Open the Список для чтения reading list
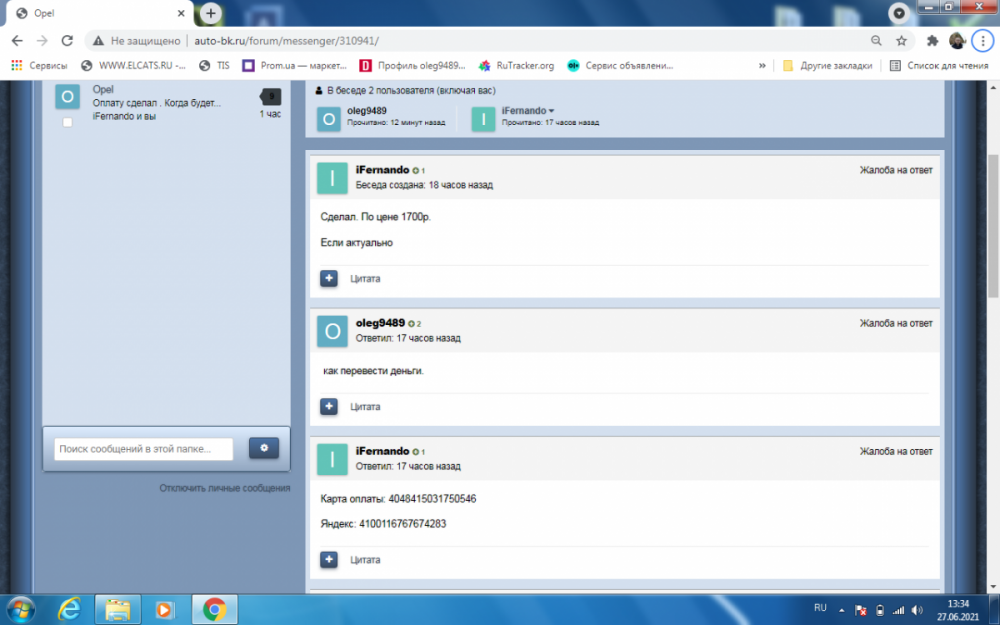 [939, 65]
